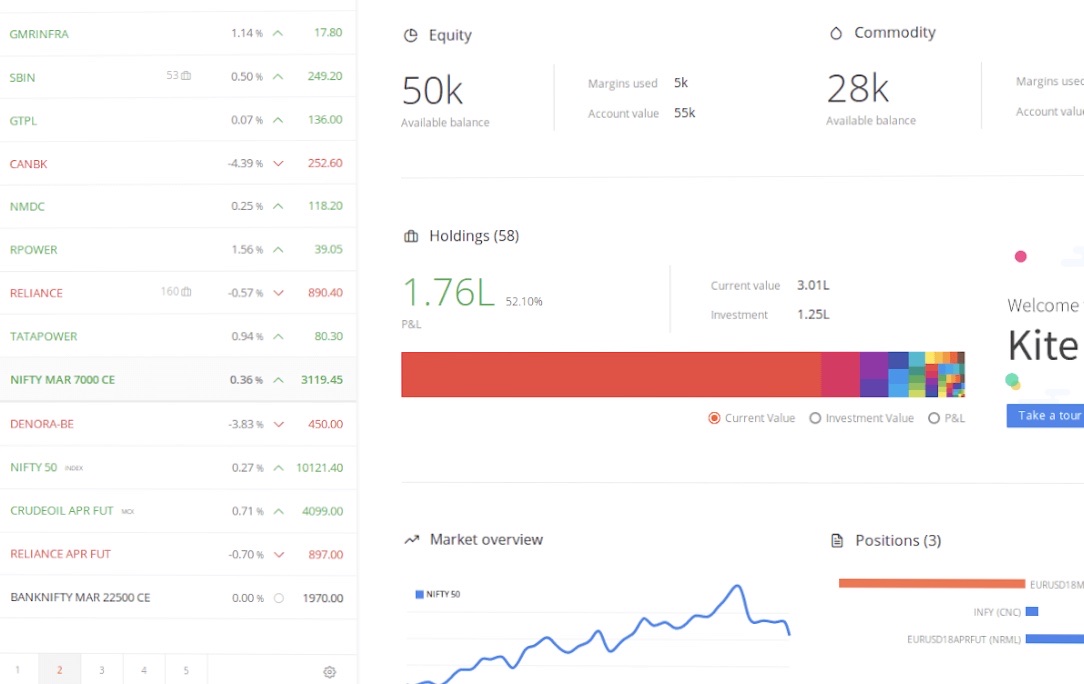This screenshot has height=684, width=1084.
Task: Click the NMDC up arrow indicator
Action: 278,206
